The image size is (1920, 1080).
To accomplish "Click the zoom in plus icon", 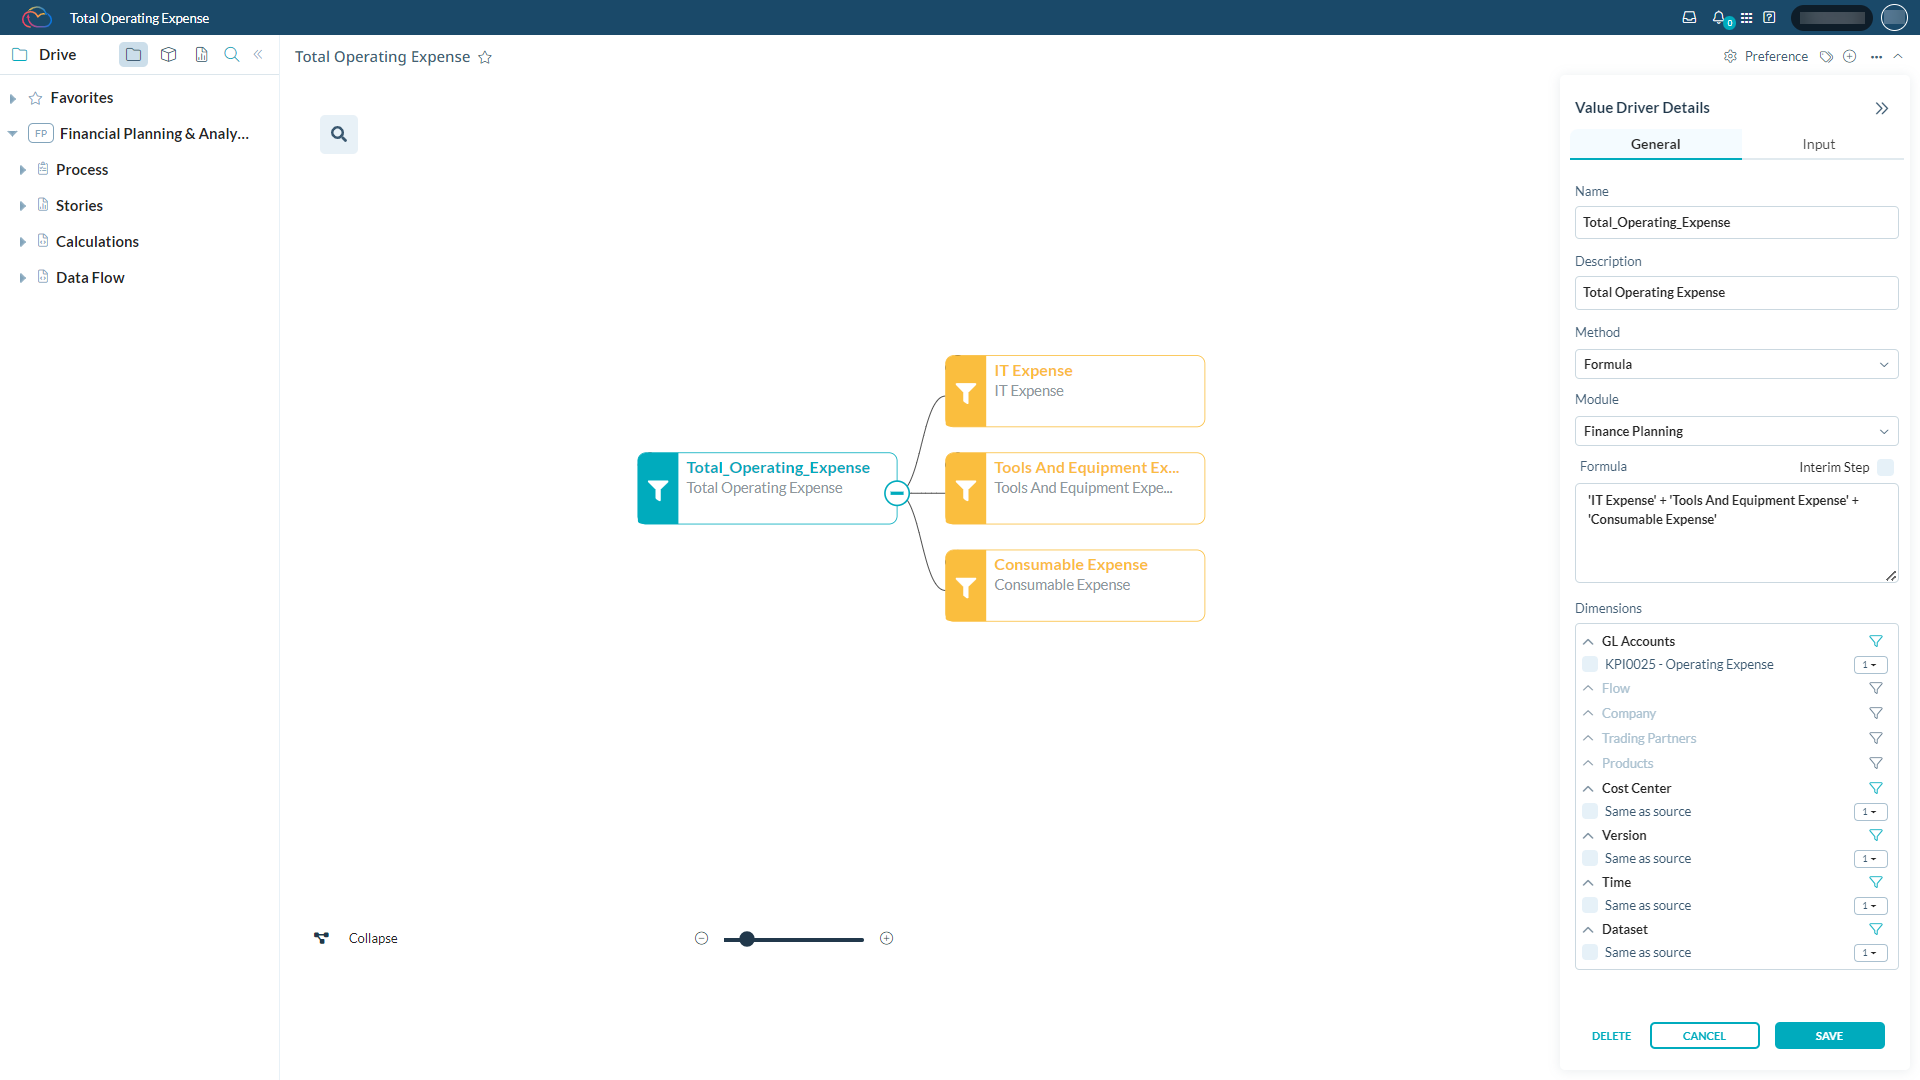I will coord(886,938).
